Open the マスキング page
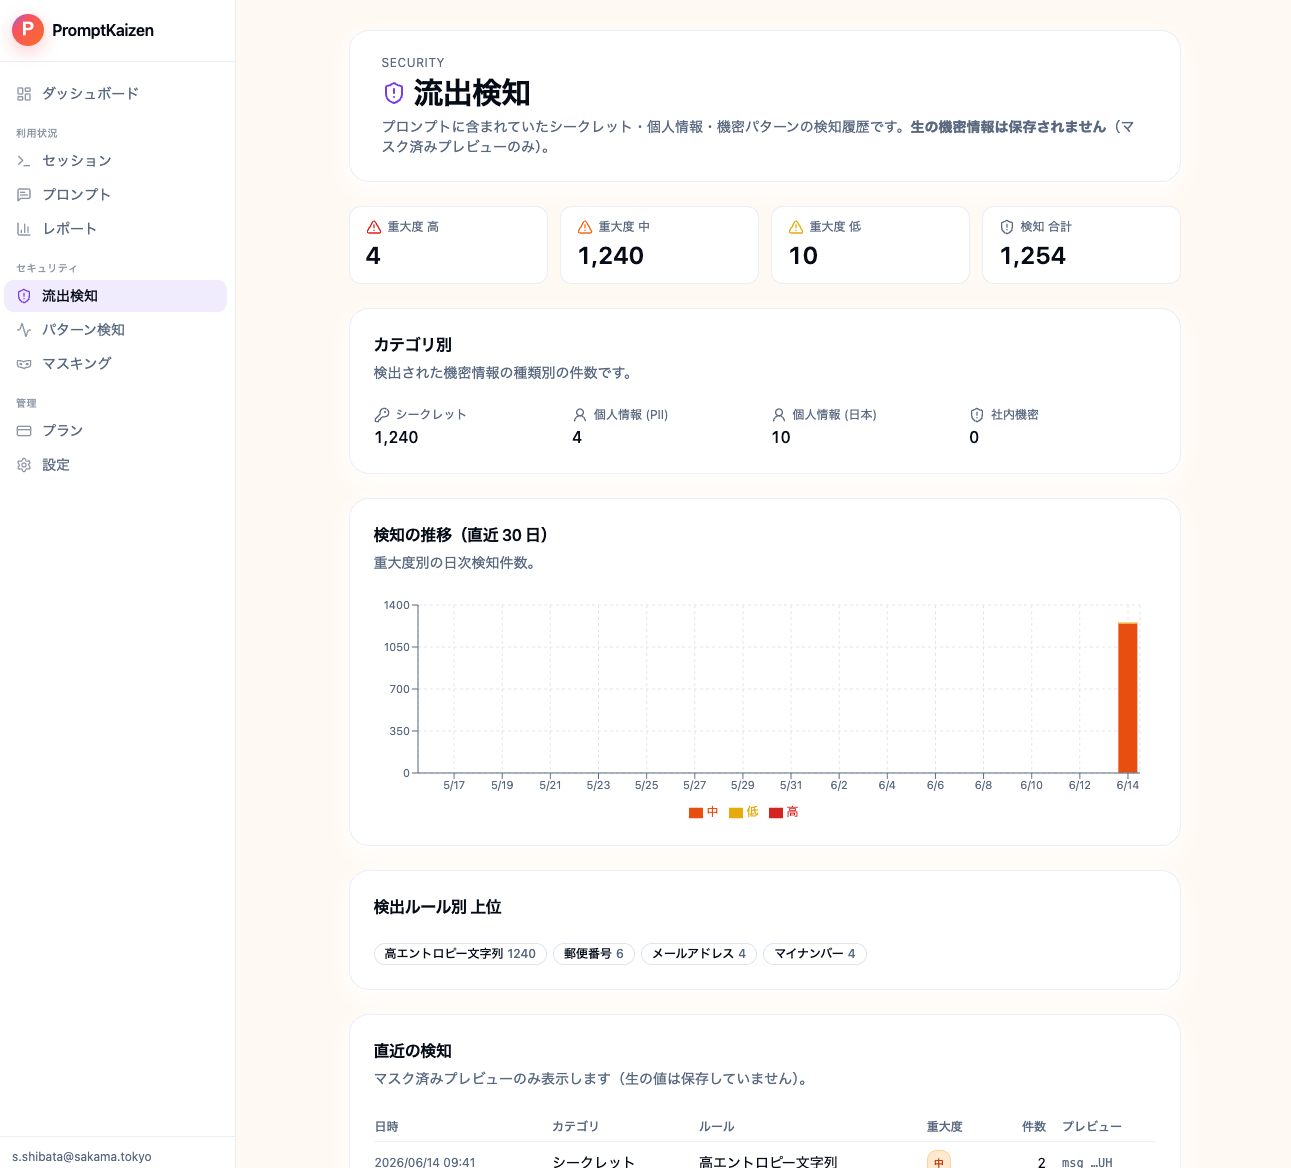 [x=116, y=364]
